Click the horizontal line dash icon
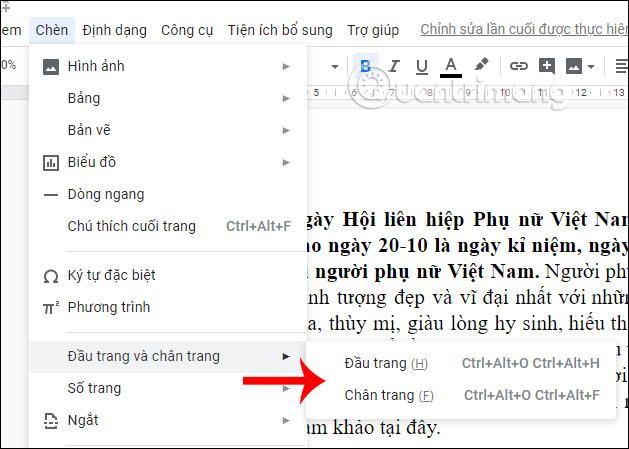Image resolution: width=629 pixels, height=449 pixels. point(51,195)
